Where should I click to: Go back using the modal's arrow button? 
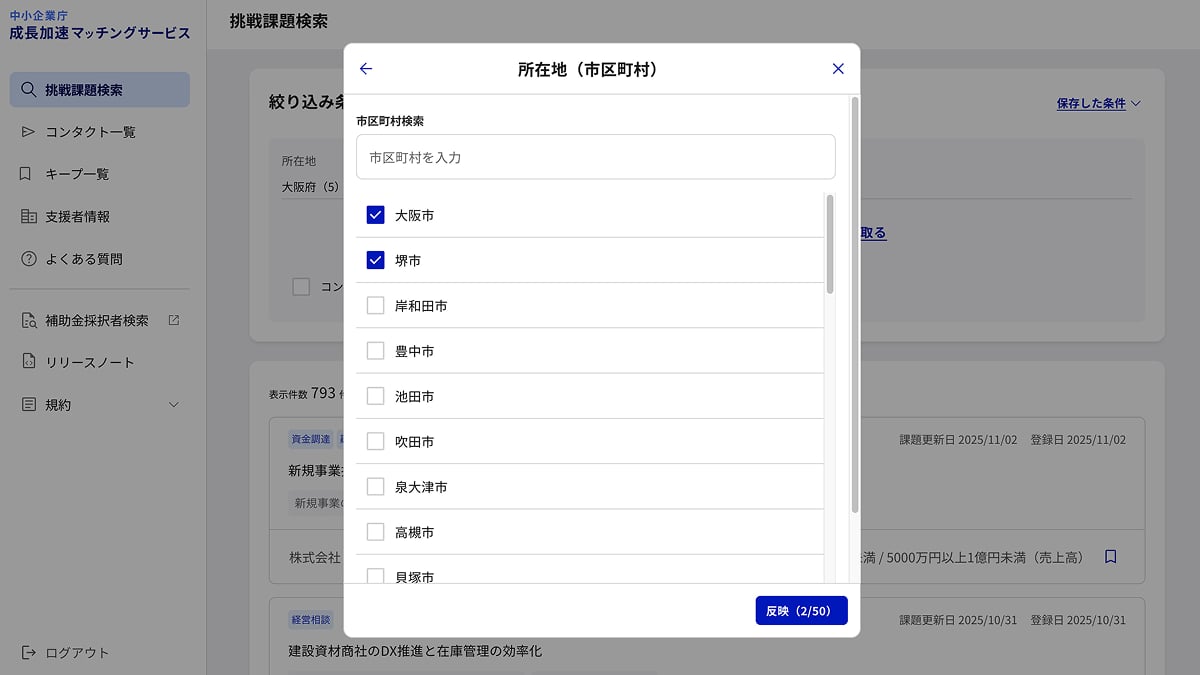tap(365, 68)
